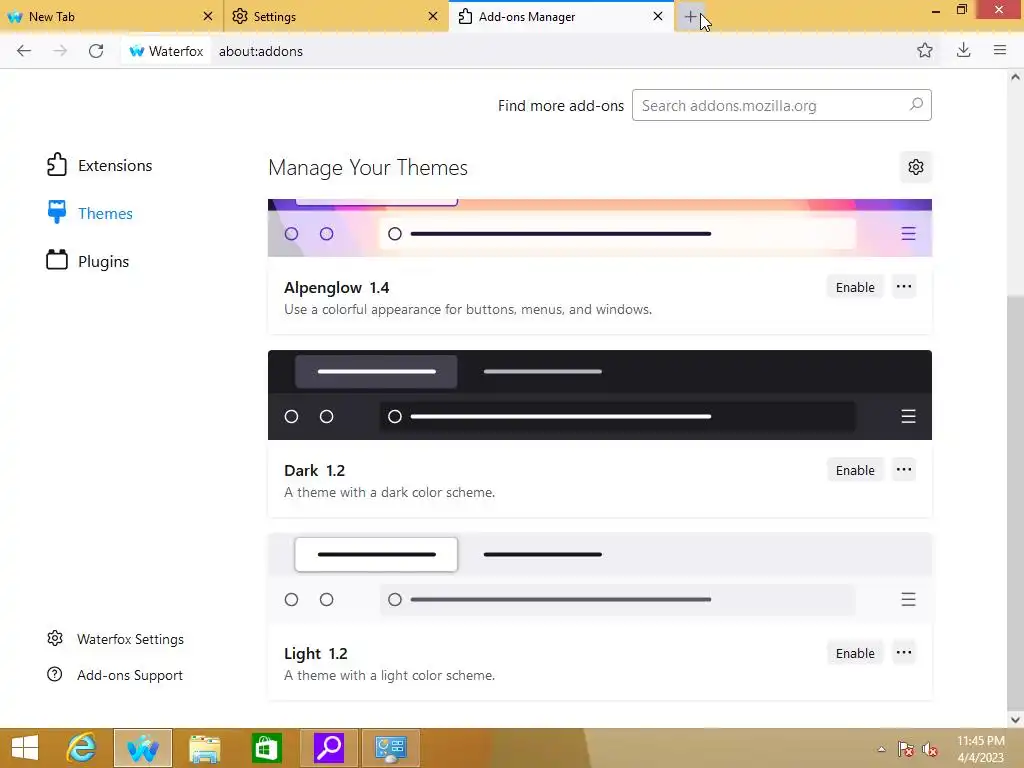This screenshot has width=1024, height=768.
Task: Click the page scrollbar up arrow
Action: tap(1015, 76)
